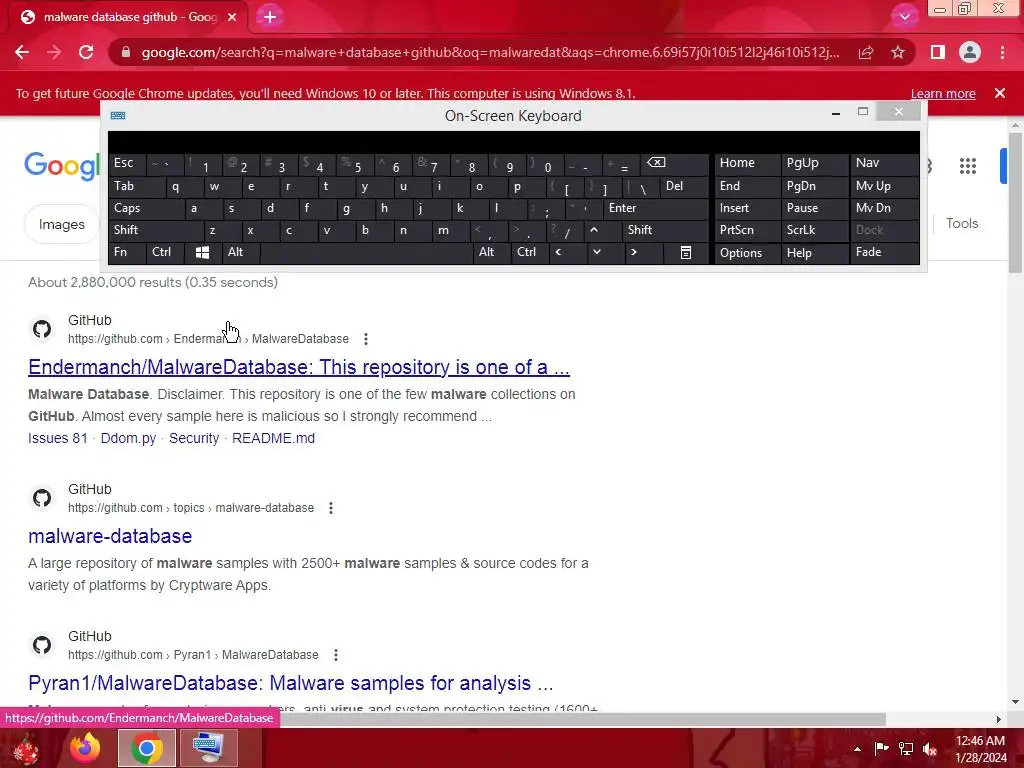Open the malware-database topics result
Image resolution: width=1024 pixels, height=768 pixels.
pos(110,536)
